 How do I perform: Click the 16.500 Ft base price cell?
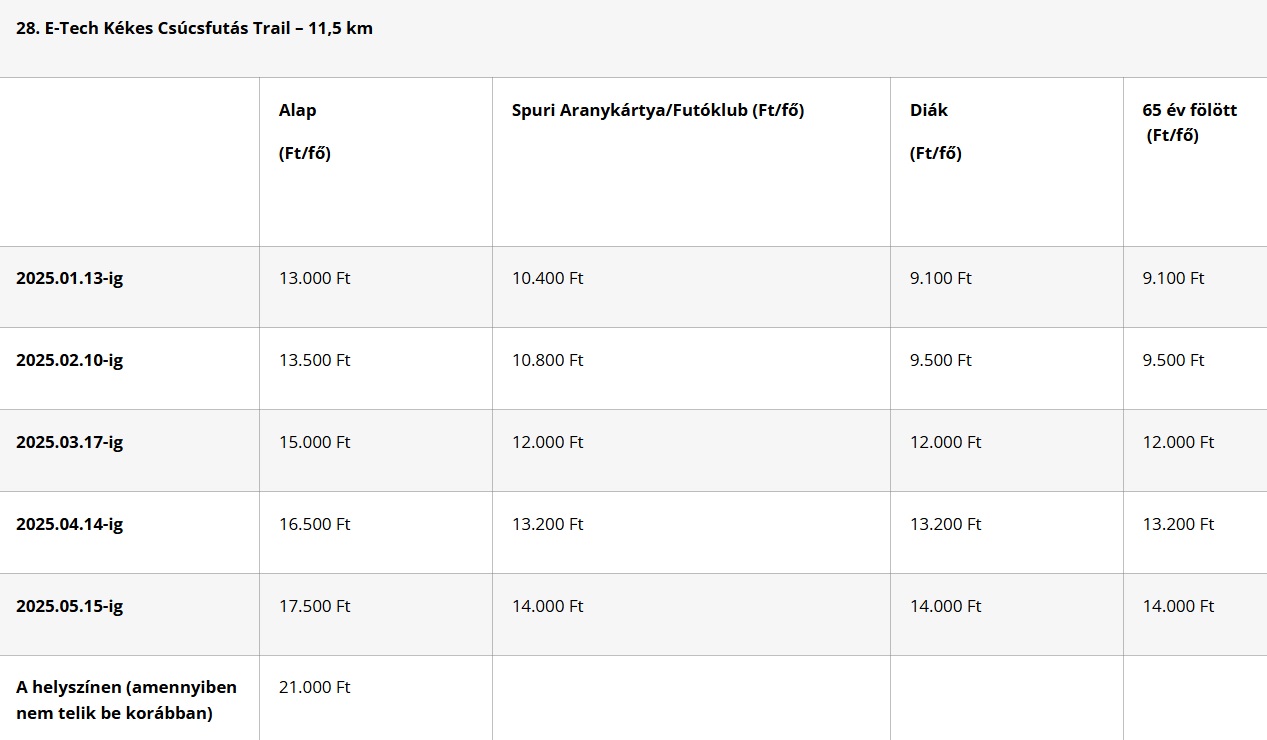(x=315, y=524)
